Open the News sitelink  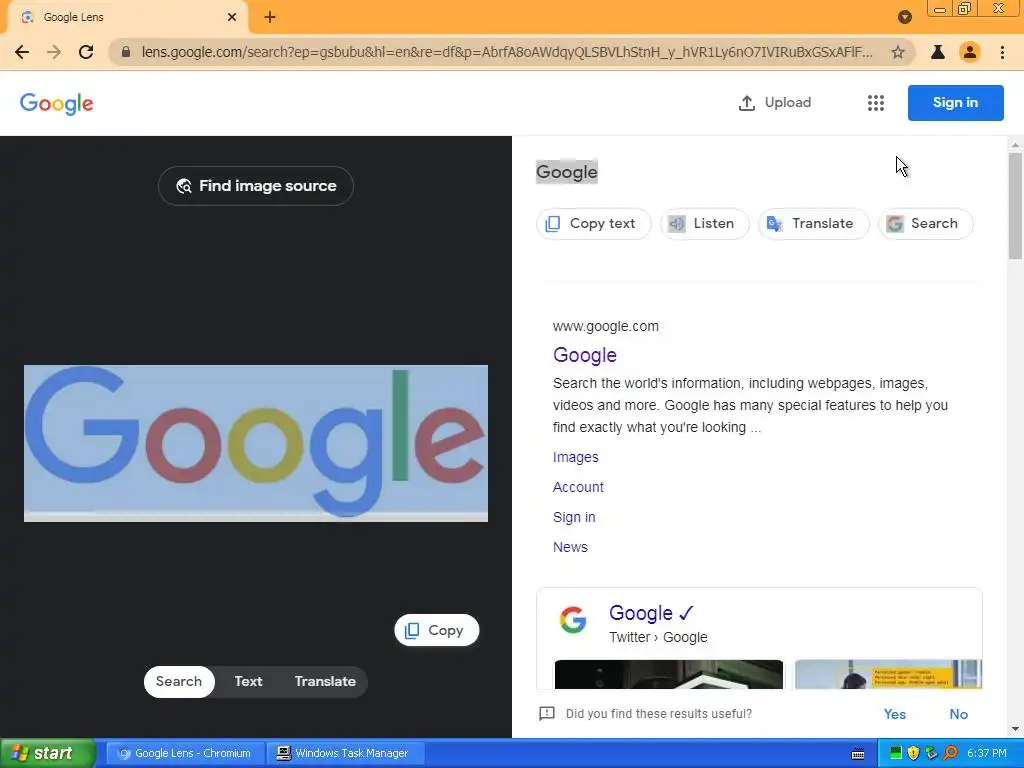(570, 547)
